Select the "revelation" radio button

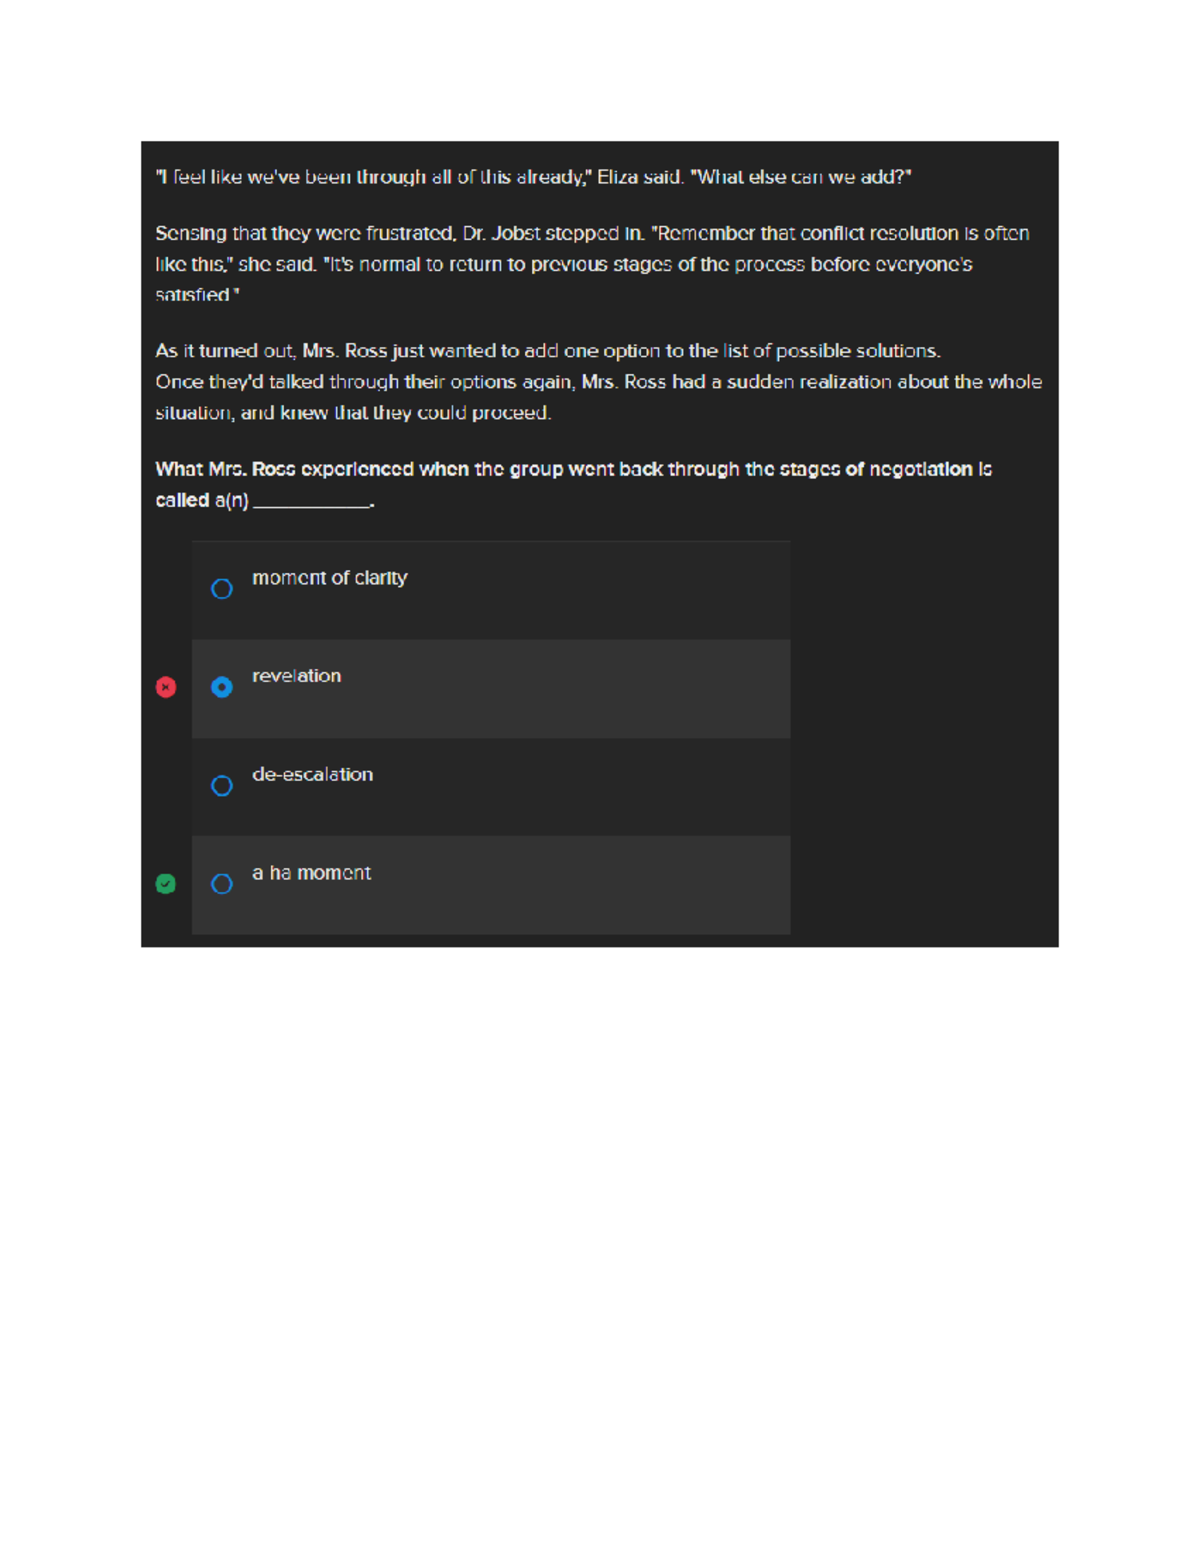pos(222,687)
